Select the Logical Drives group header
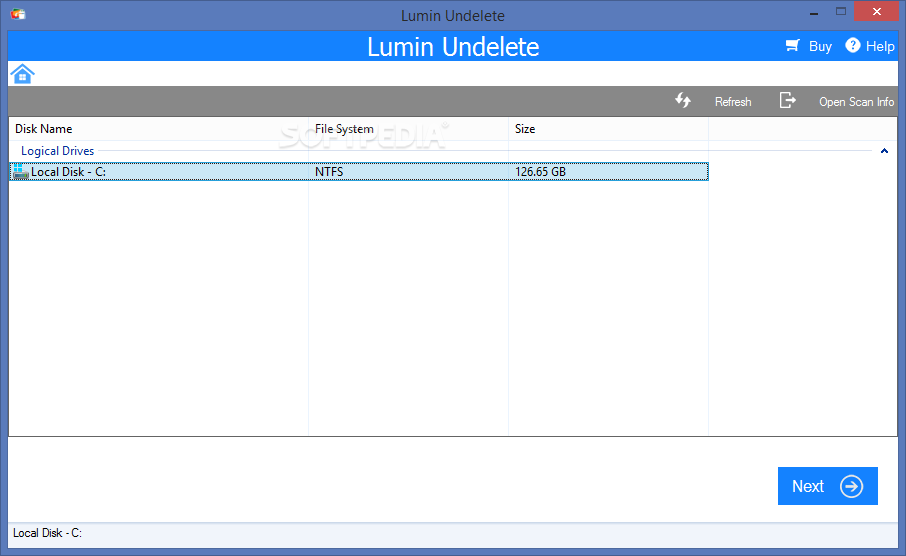 pos(57,151)
